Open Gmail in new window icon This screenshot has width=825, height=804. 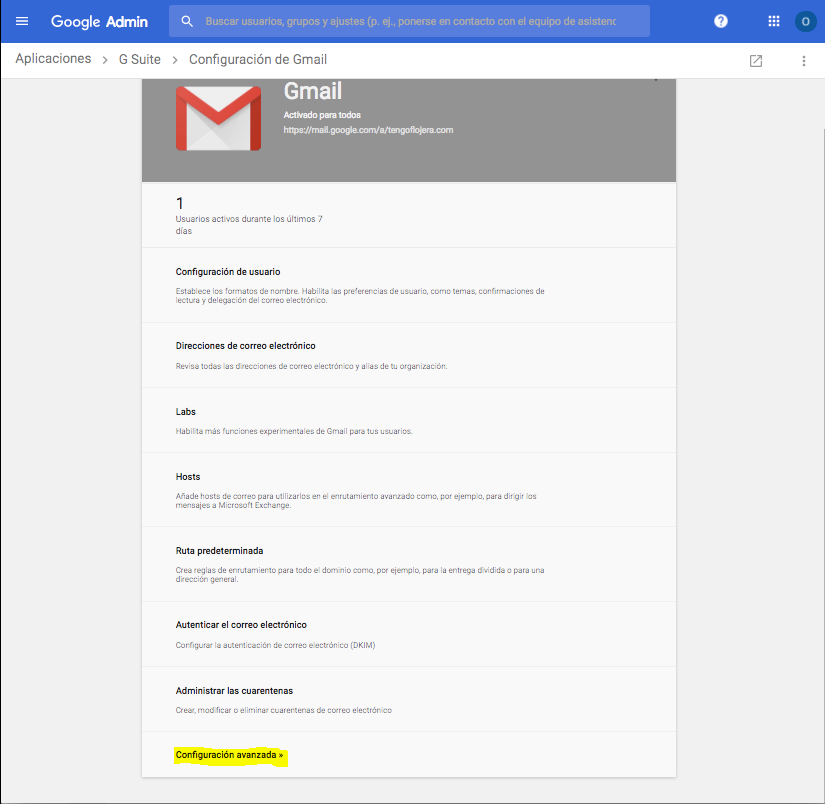[756, 61]
